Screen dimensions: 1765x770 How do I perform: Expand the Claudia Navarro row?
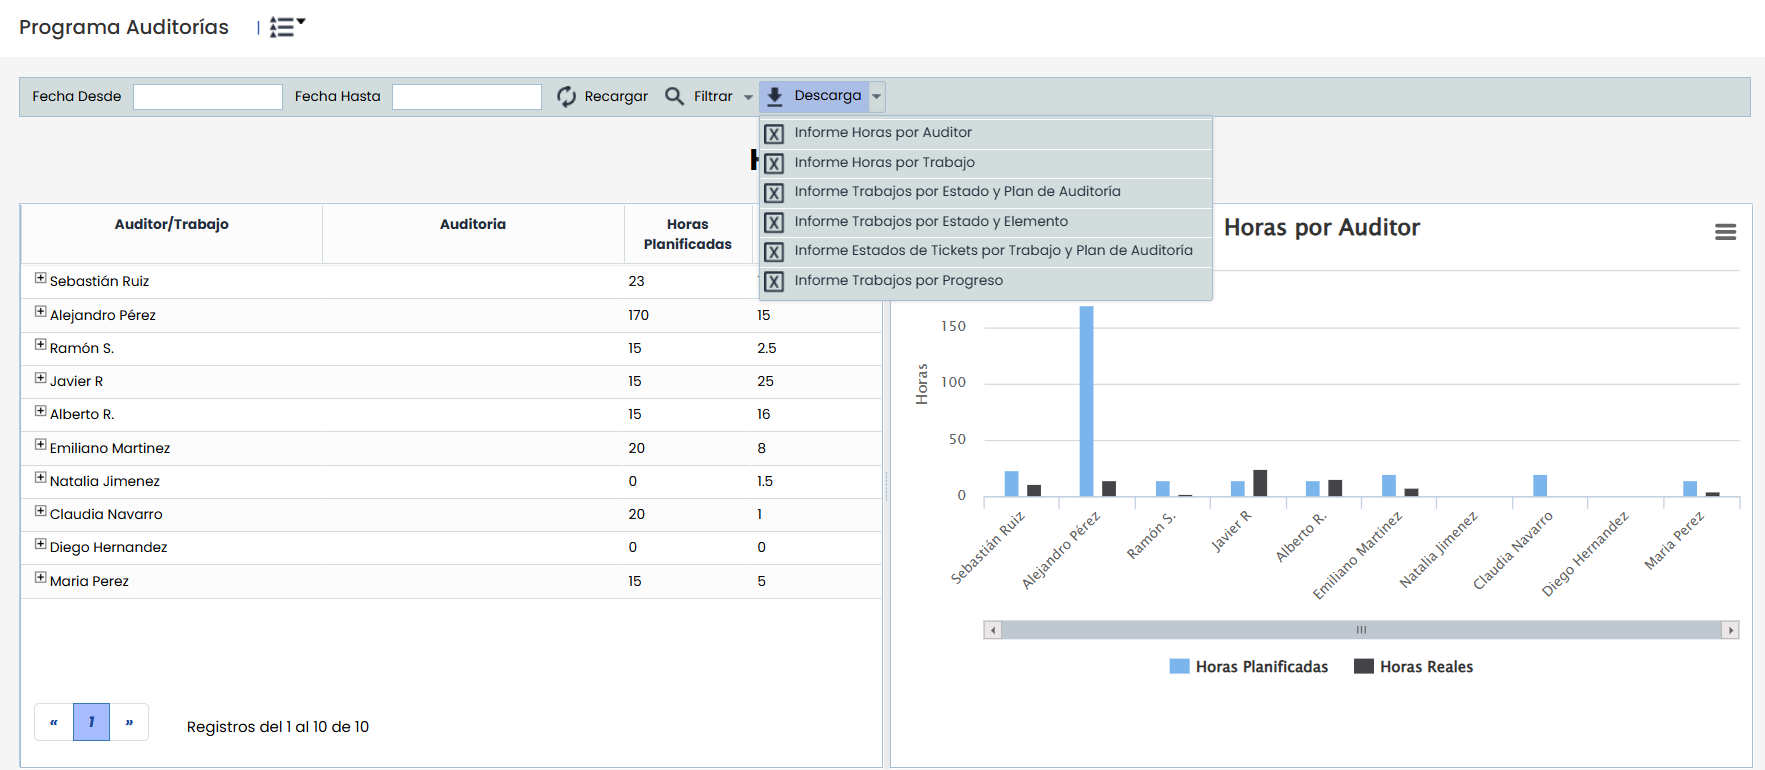[x=41, y=511]
